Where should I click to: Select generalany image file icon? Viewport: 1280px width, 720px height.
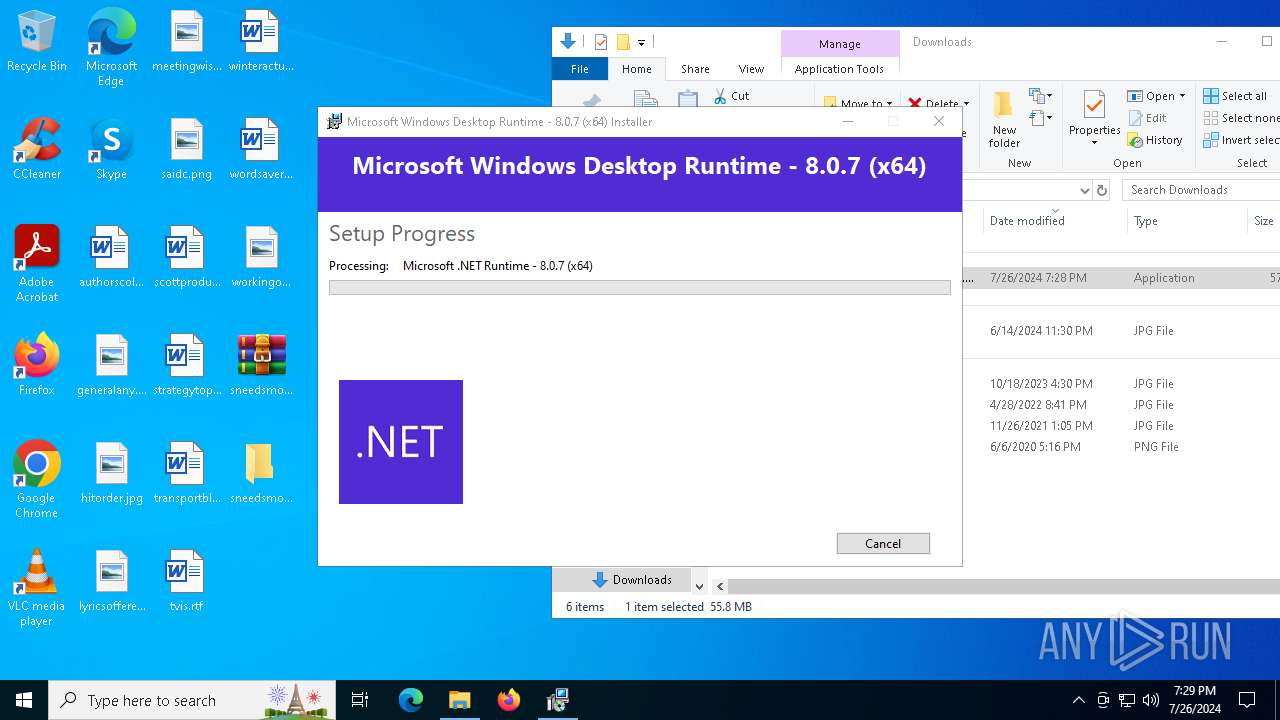coord(111,366)
